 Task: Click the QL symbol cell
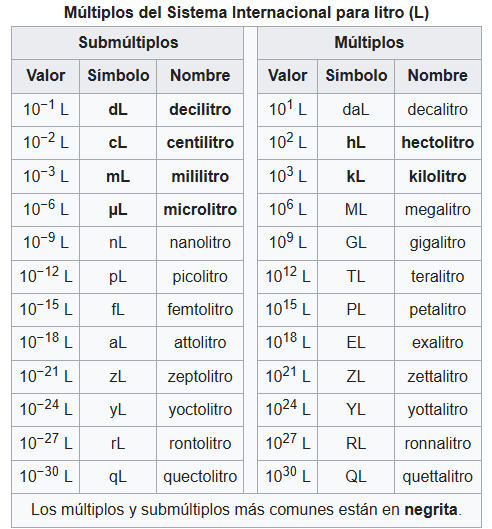point(356,477)
